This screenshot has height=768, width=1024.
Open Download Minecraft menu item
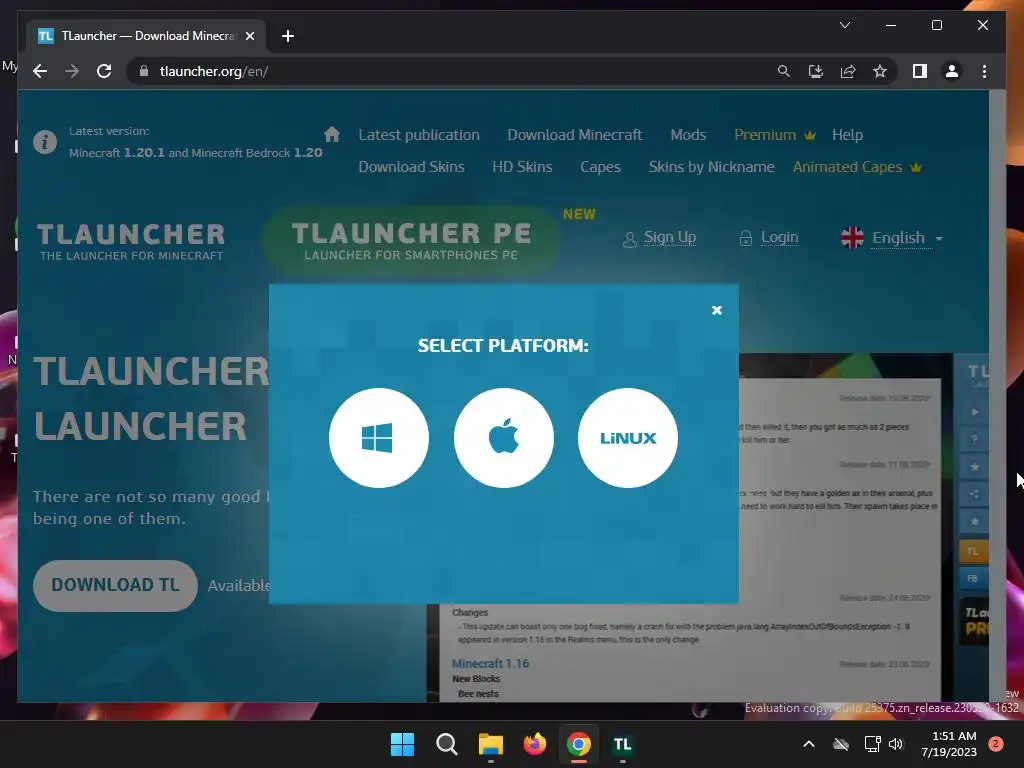[x=575, y=135]
